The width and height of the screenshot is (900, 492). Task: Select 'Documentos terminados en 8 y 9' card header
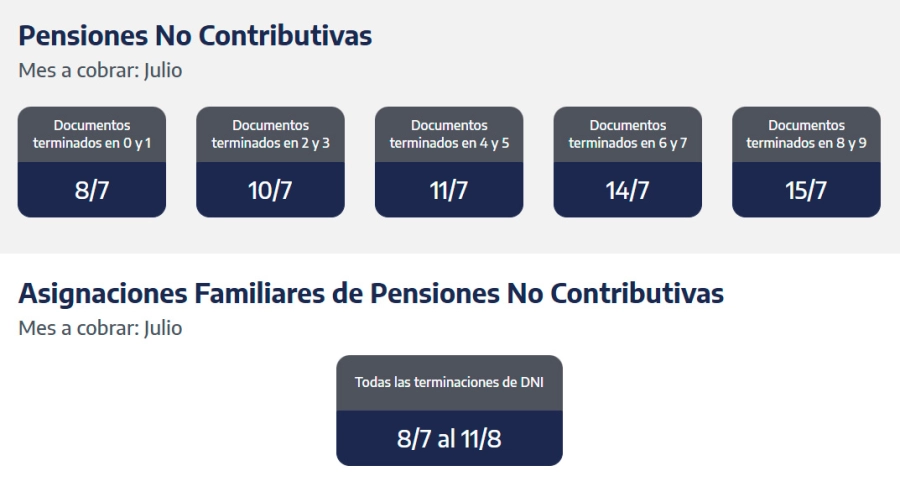806,134
